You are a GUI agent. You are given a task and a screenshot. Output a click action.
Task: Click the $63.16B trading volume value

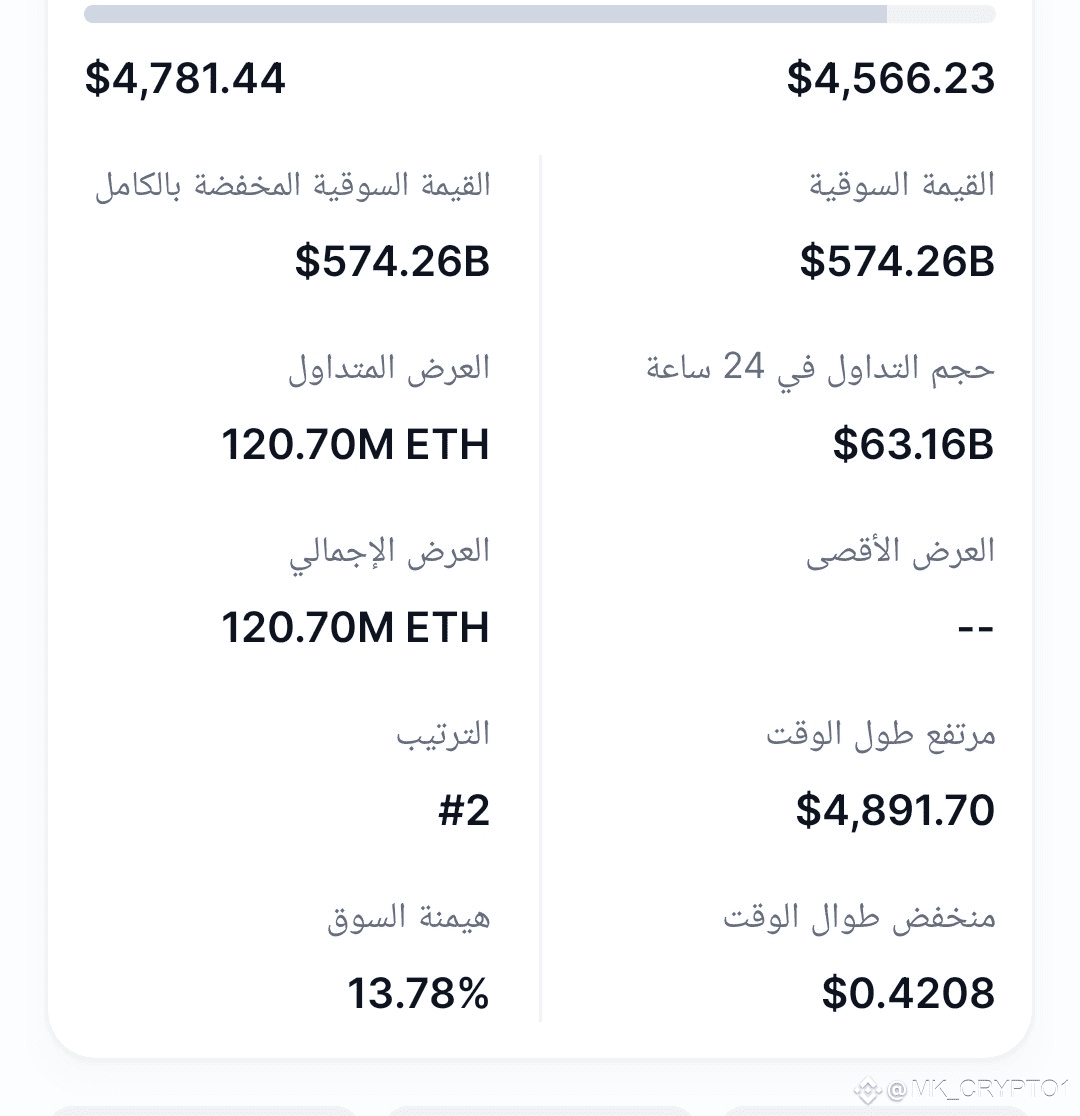coord(913,444)
